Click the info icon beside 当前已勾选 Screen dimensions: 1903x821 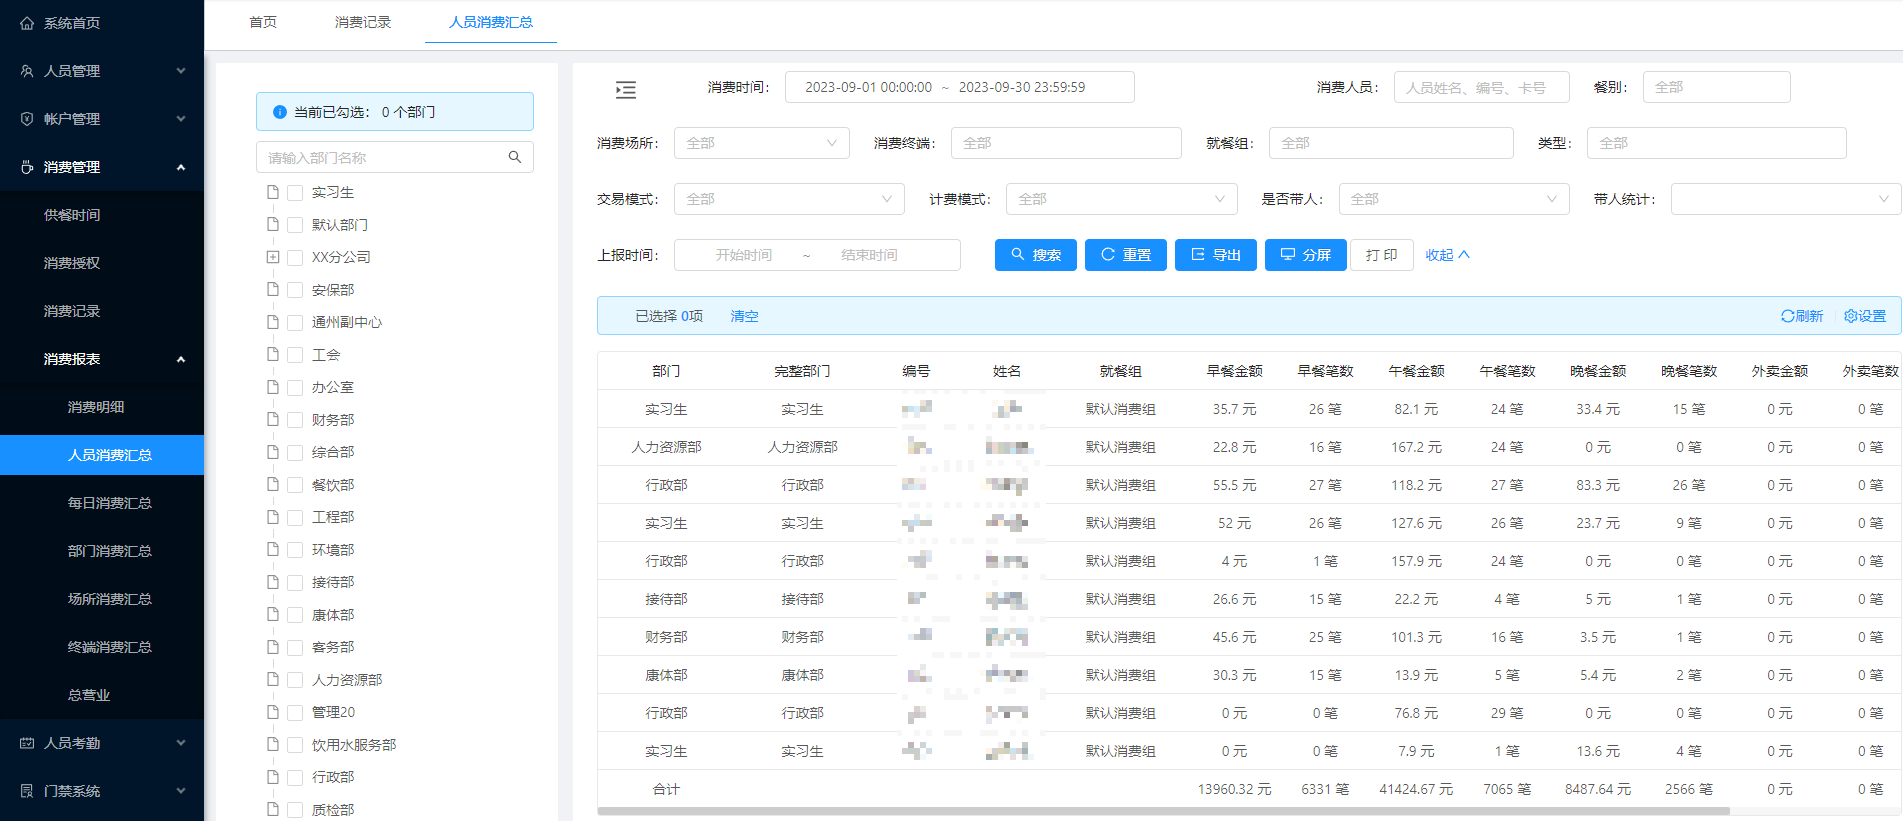click(280, 112)
